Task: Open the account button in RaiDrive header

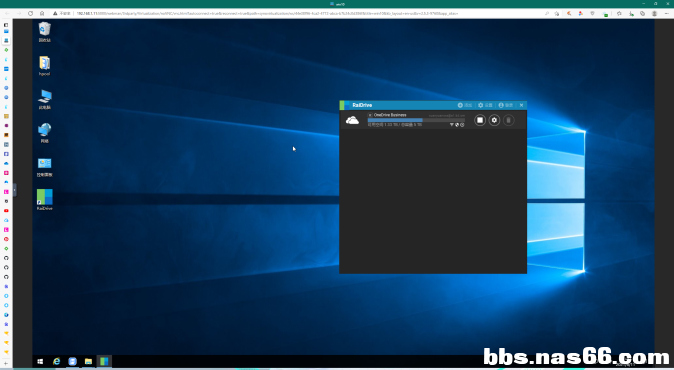Action: click(x=506, y=105)
